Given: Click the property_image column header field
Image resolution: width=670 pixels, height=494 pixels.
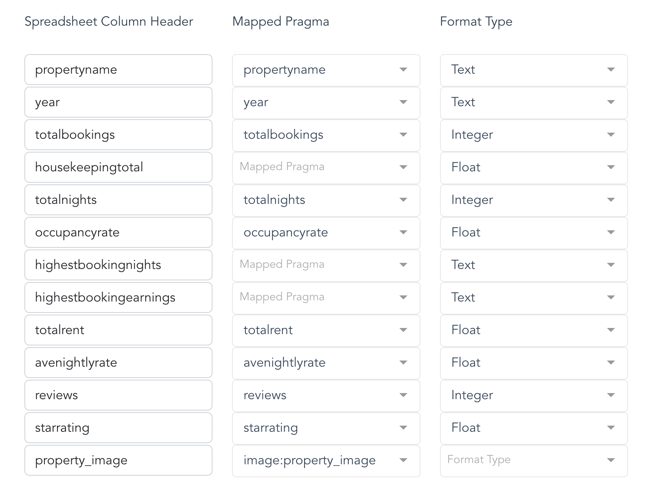Looking at the screenshot, I should (x=118, y=460).
